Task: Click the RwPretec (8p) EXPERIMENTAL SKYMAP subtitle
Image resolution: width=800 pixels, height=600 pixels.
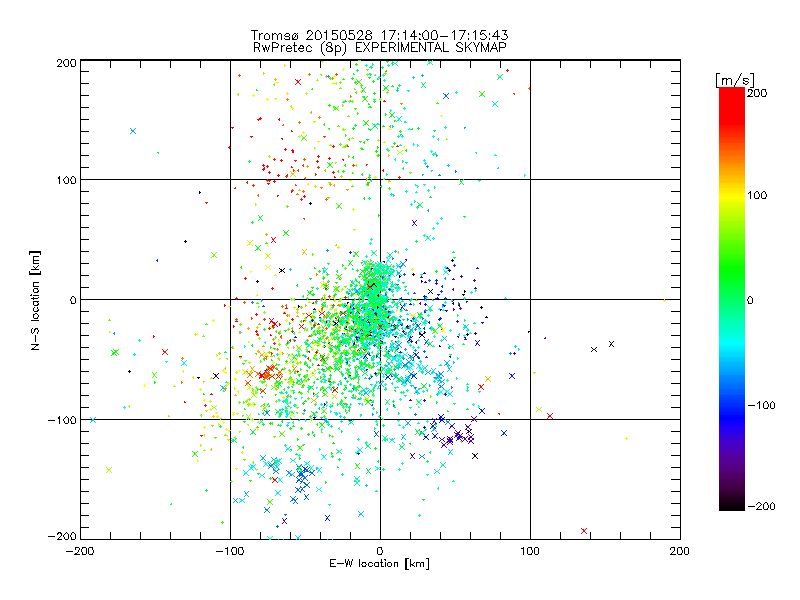Action: click(x=379, y=47)
